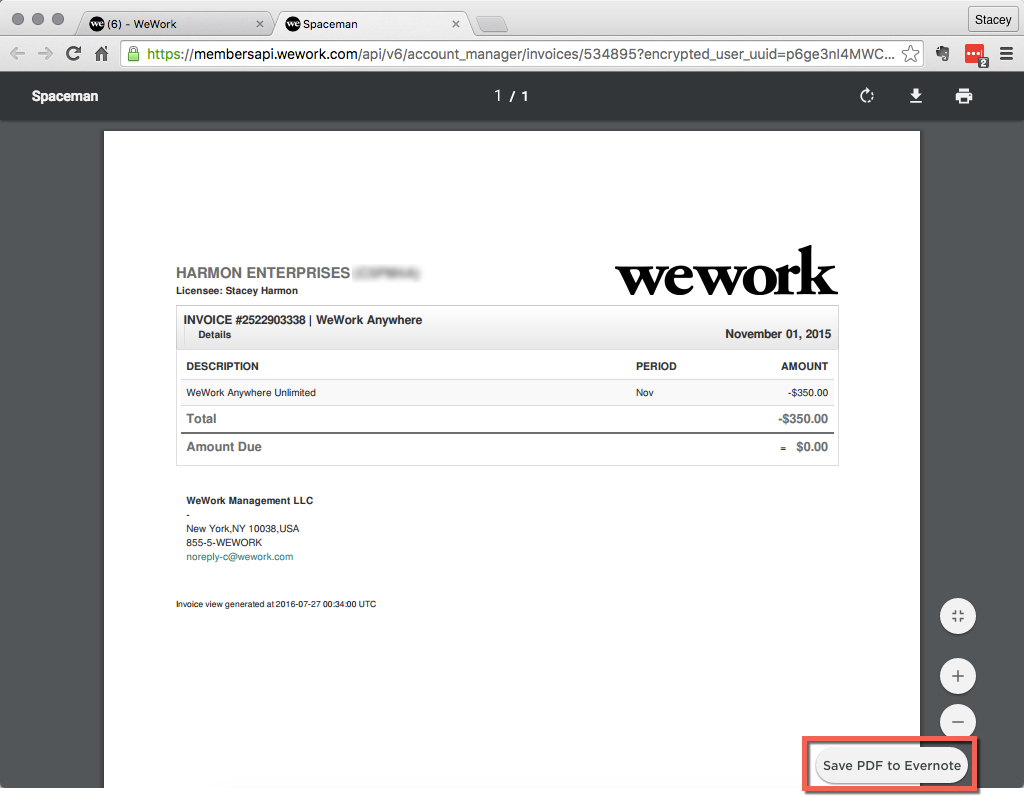This screenshot has height=797, width=1027.
Task: Open the noreply-c@wework.com email link
Action: tap(240, 557)
